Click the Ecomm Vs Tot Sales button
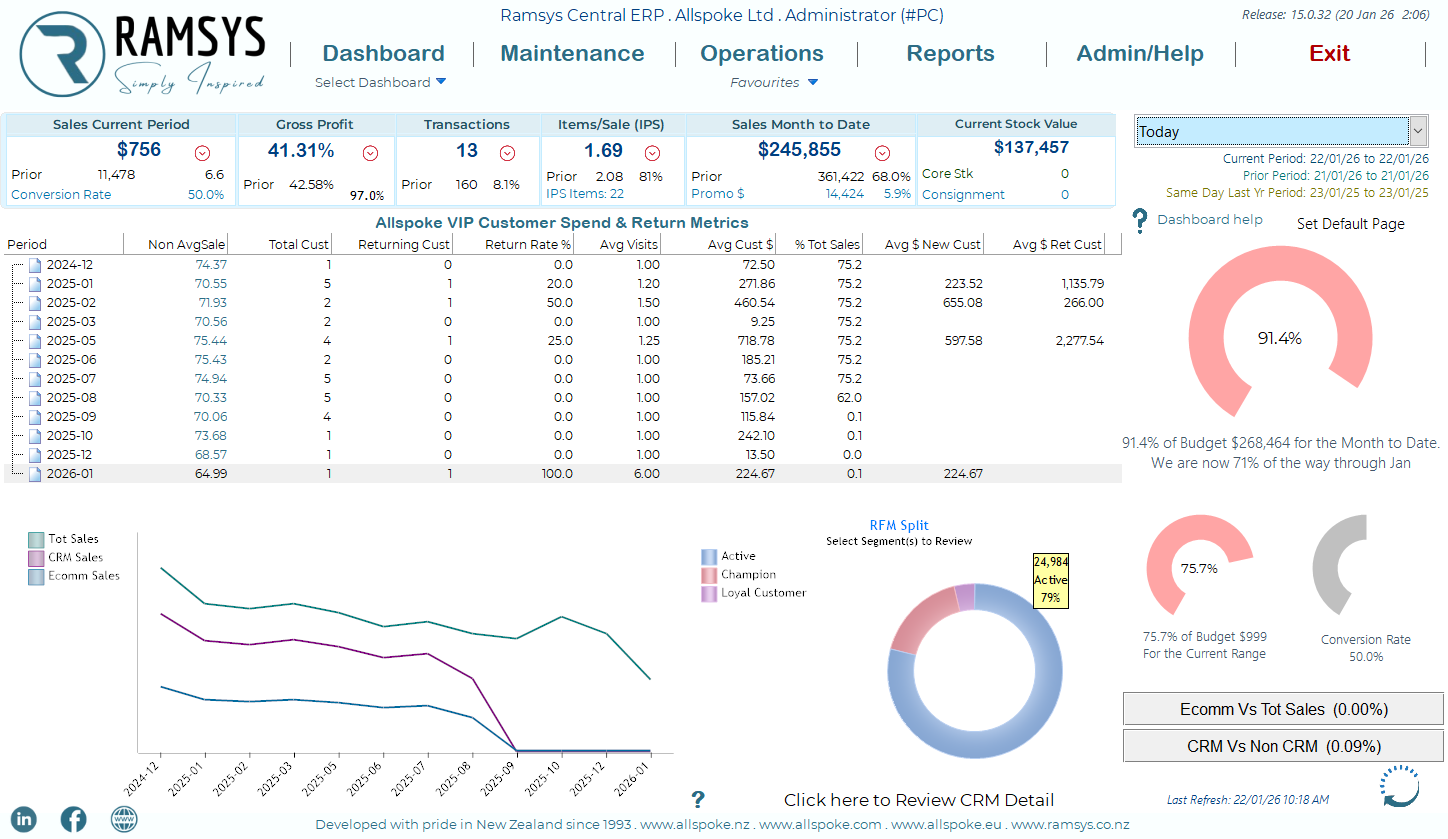1448x839 pixels. [x=1283, y=709]
